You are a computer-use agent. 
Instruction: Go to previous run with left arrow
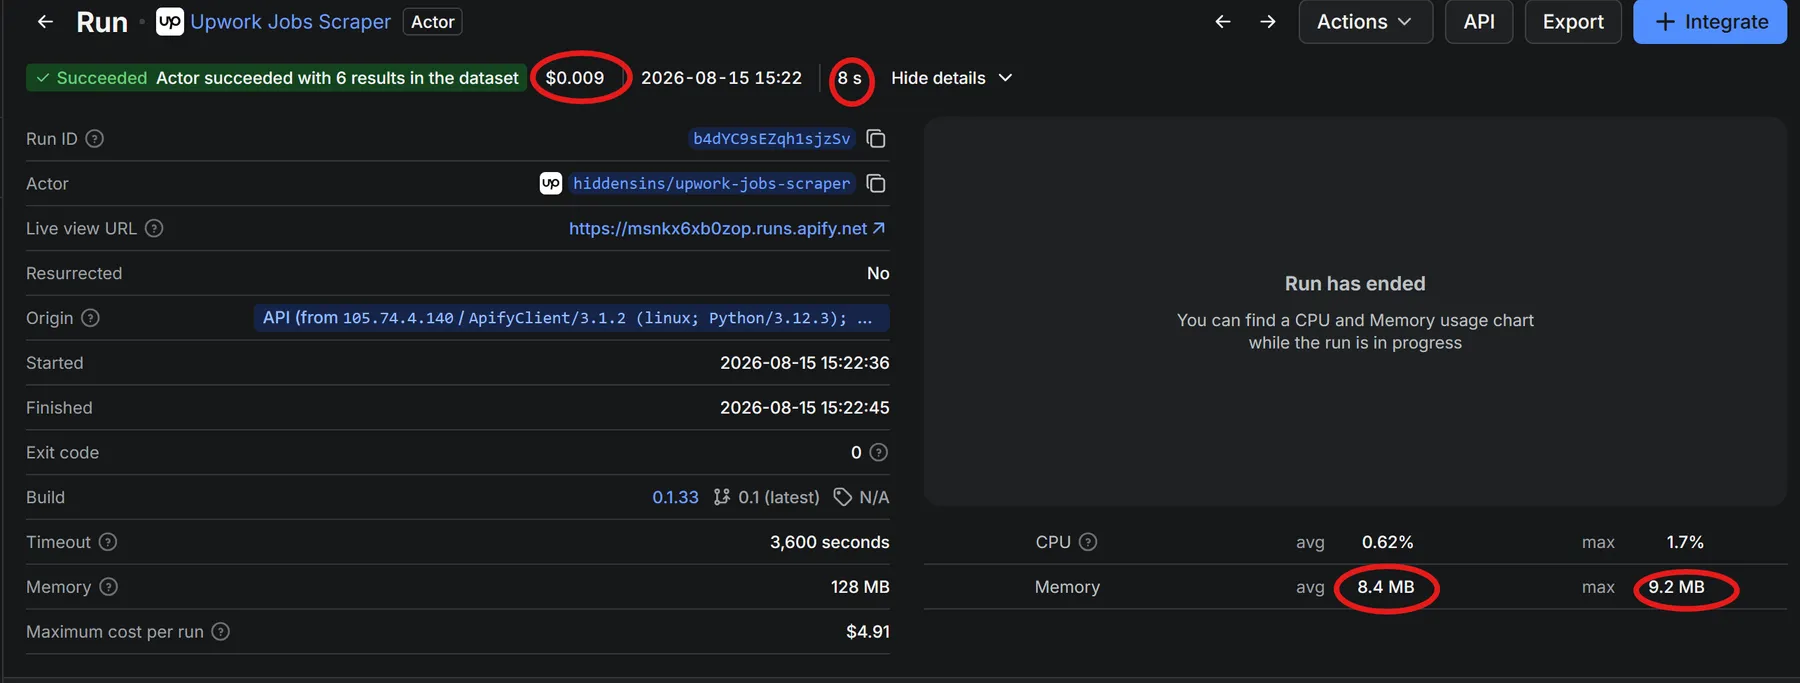point(1222,21)
